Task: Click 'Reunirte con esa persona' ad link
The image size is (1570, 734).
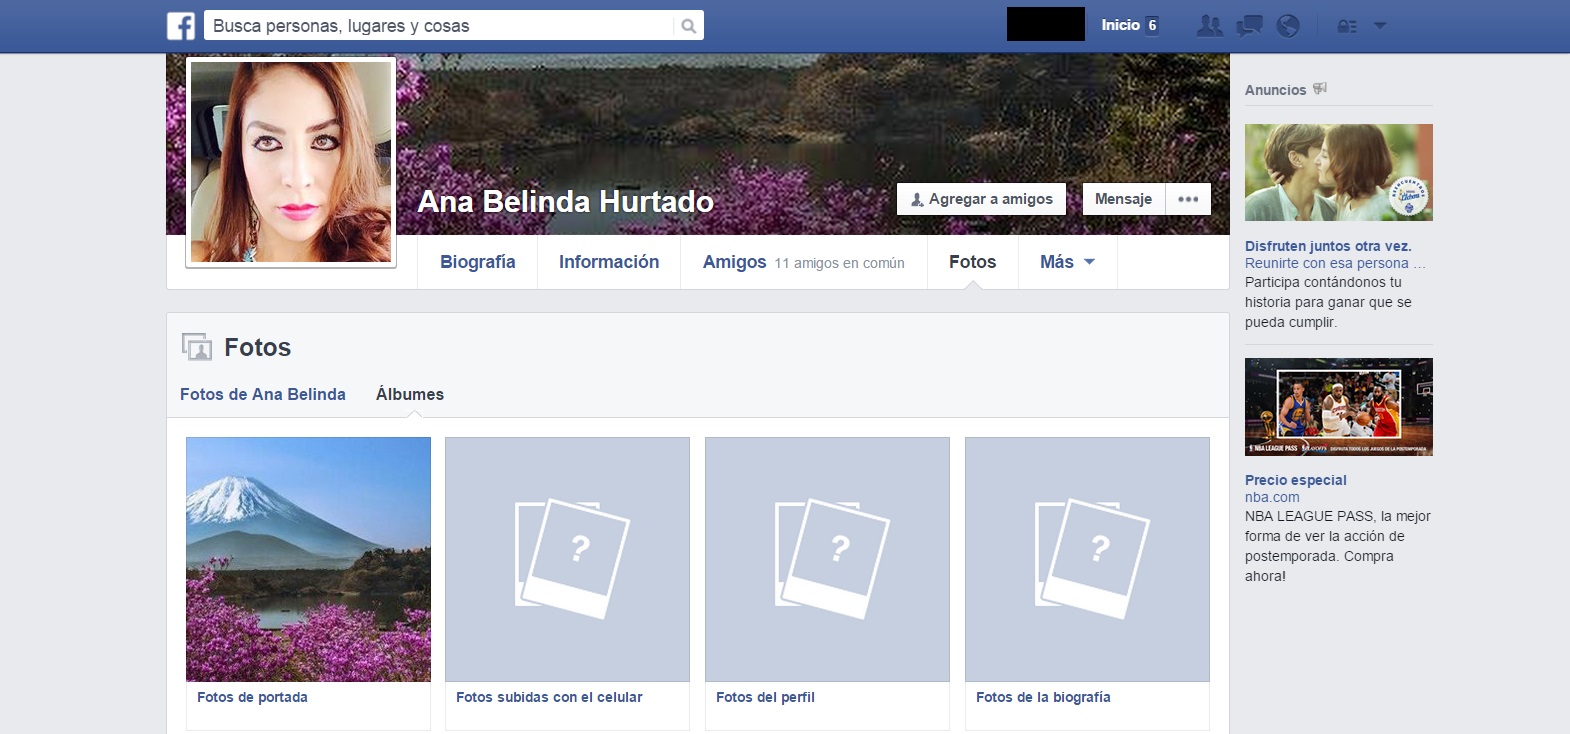Action: coord(1335,263)
